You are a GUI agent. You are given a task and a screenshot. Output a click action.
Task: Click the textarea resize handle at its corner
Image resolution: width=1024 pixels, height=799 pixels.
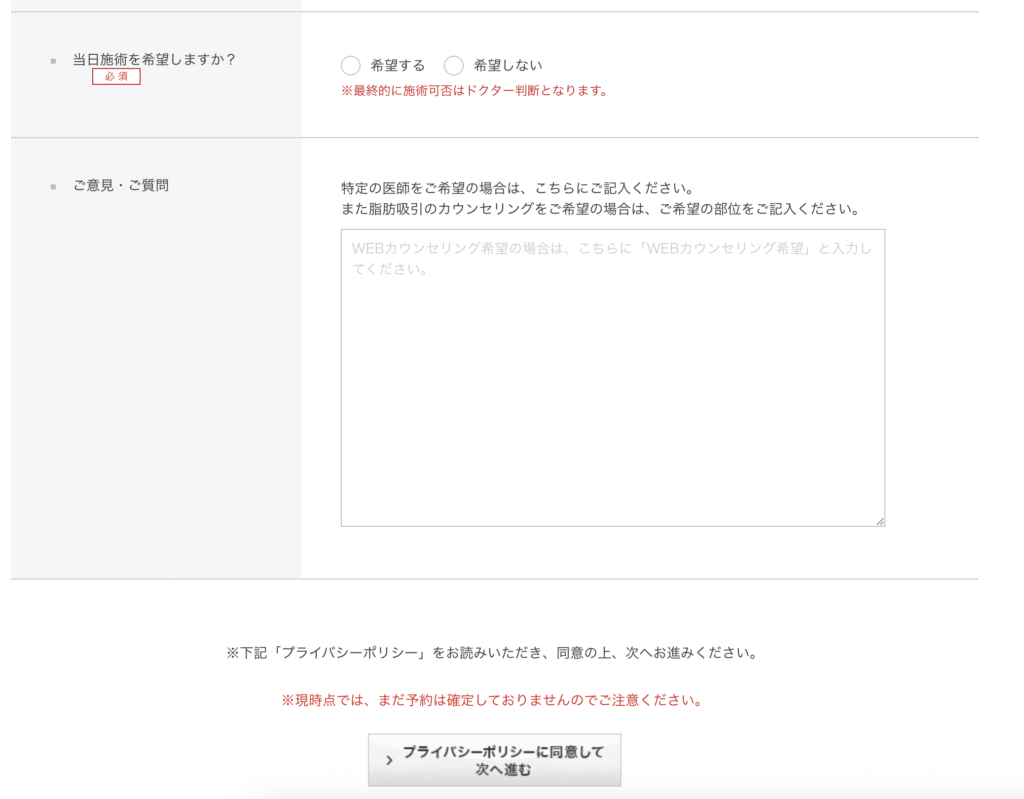pyautogui.click(x=879, y=521)
